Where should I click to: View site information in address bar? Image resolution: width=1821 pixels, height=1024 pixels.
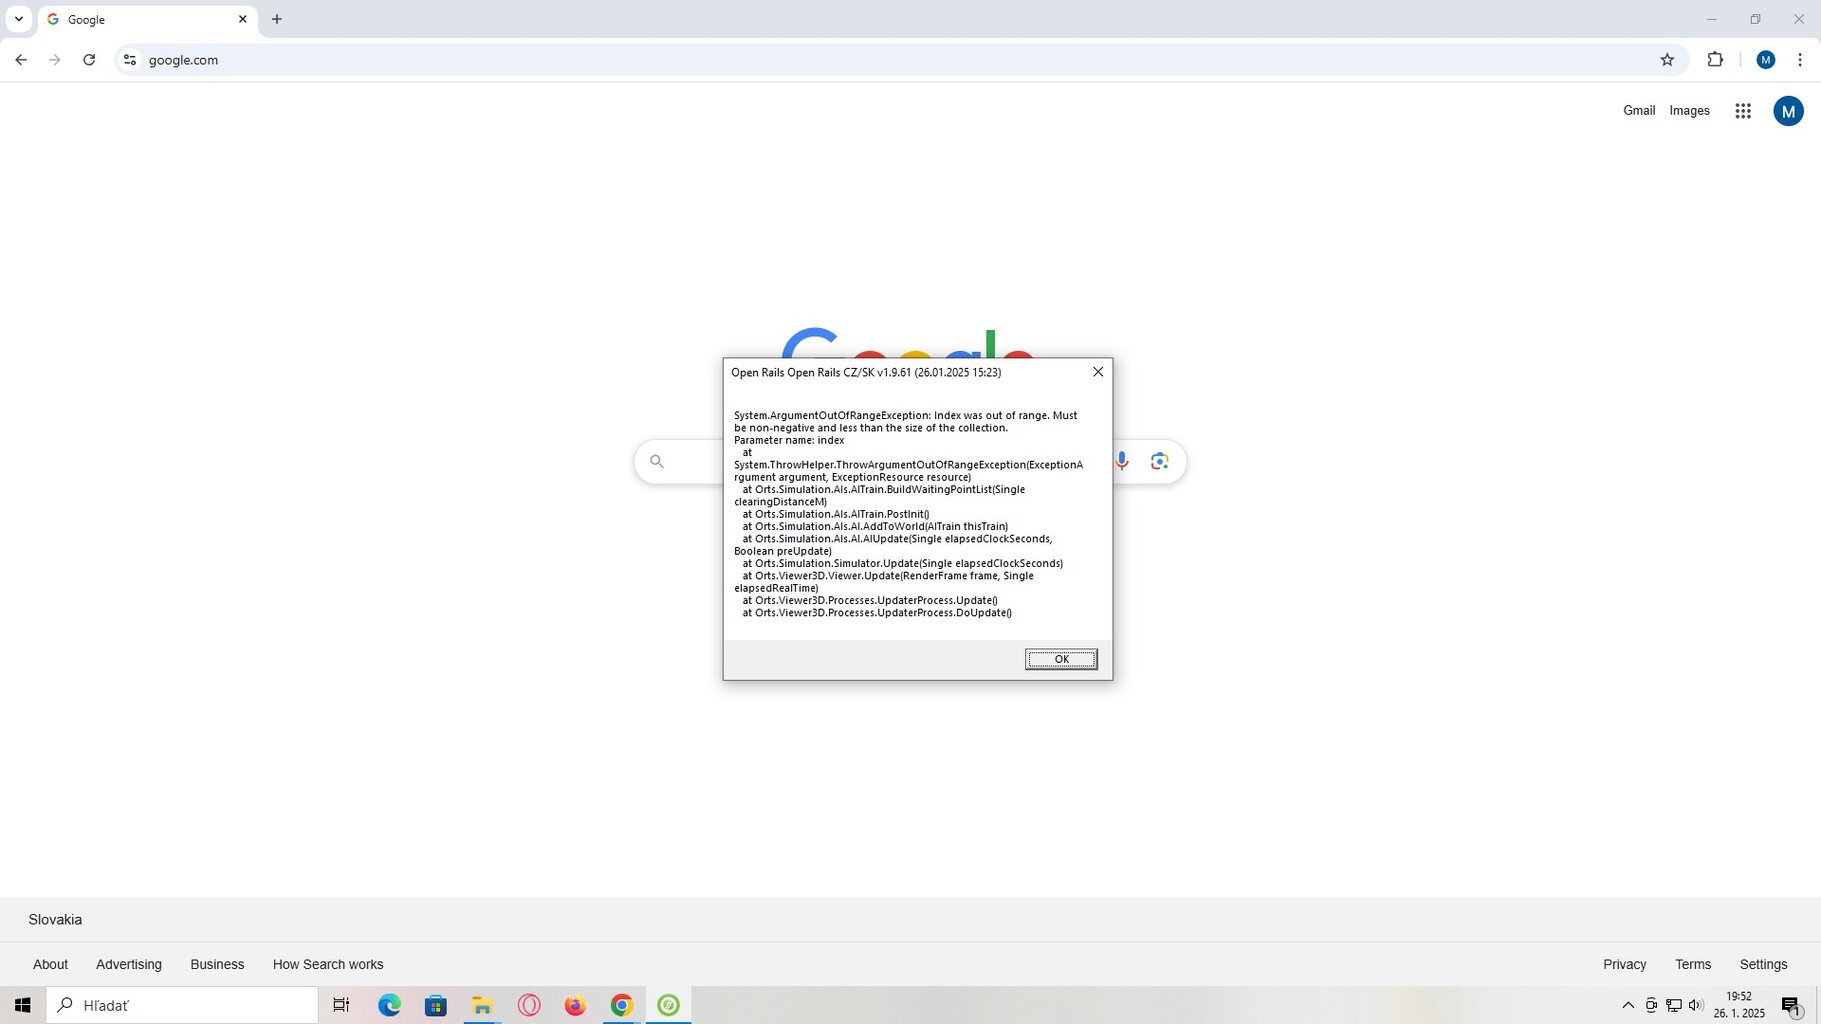pyautogui.click(x=129, y=60)
